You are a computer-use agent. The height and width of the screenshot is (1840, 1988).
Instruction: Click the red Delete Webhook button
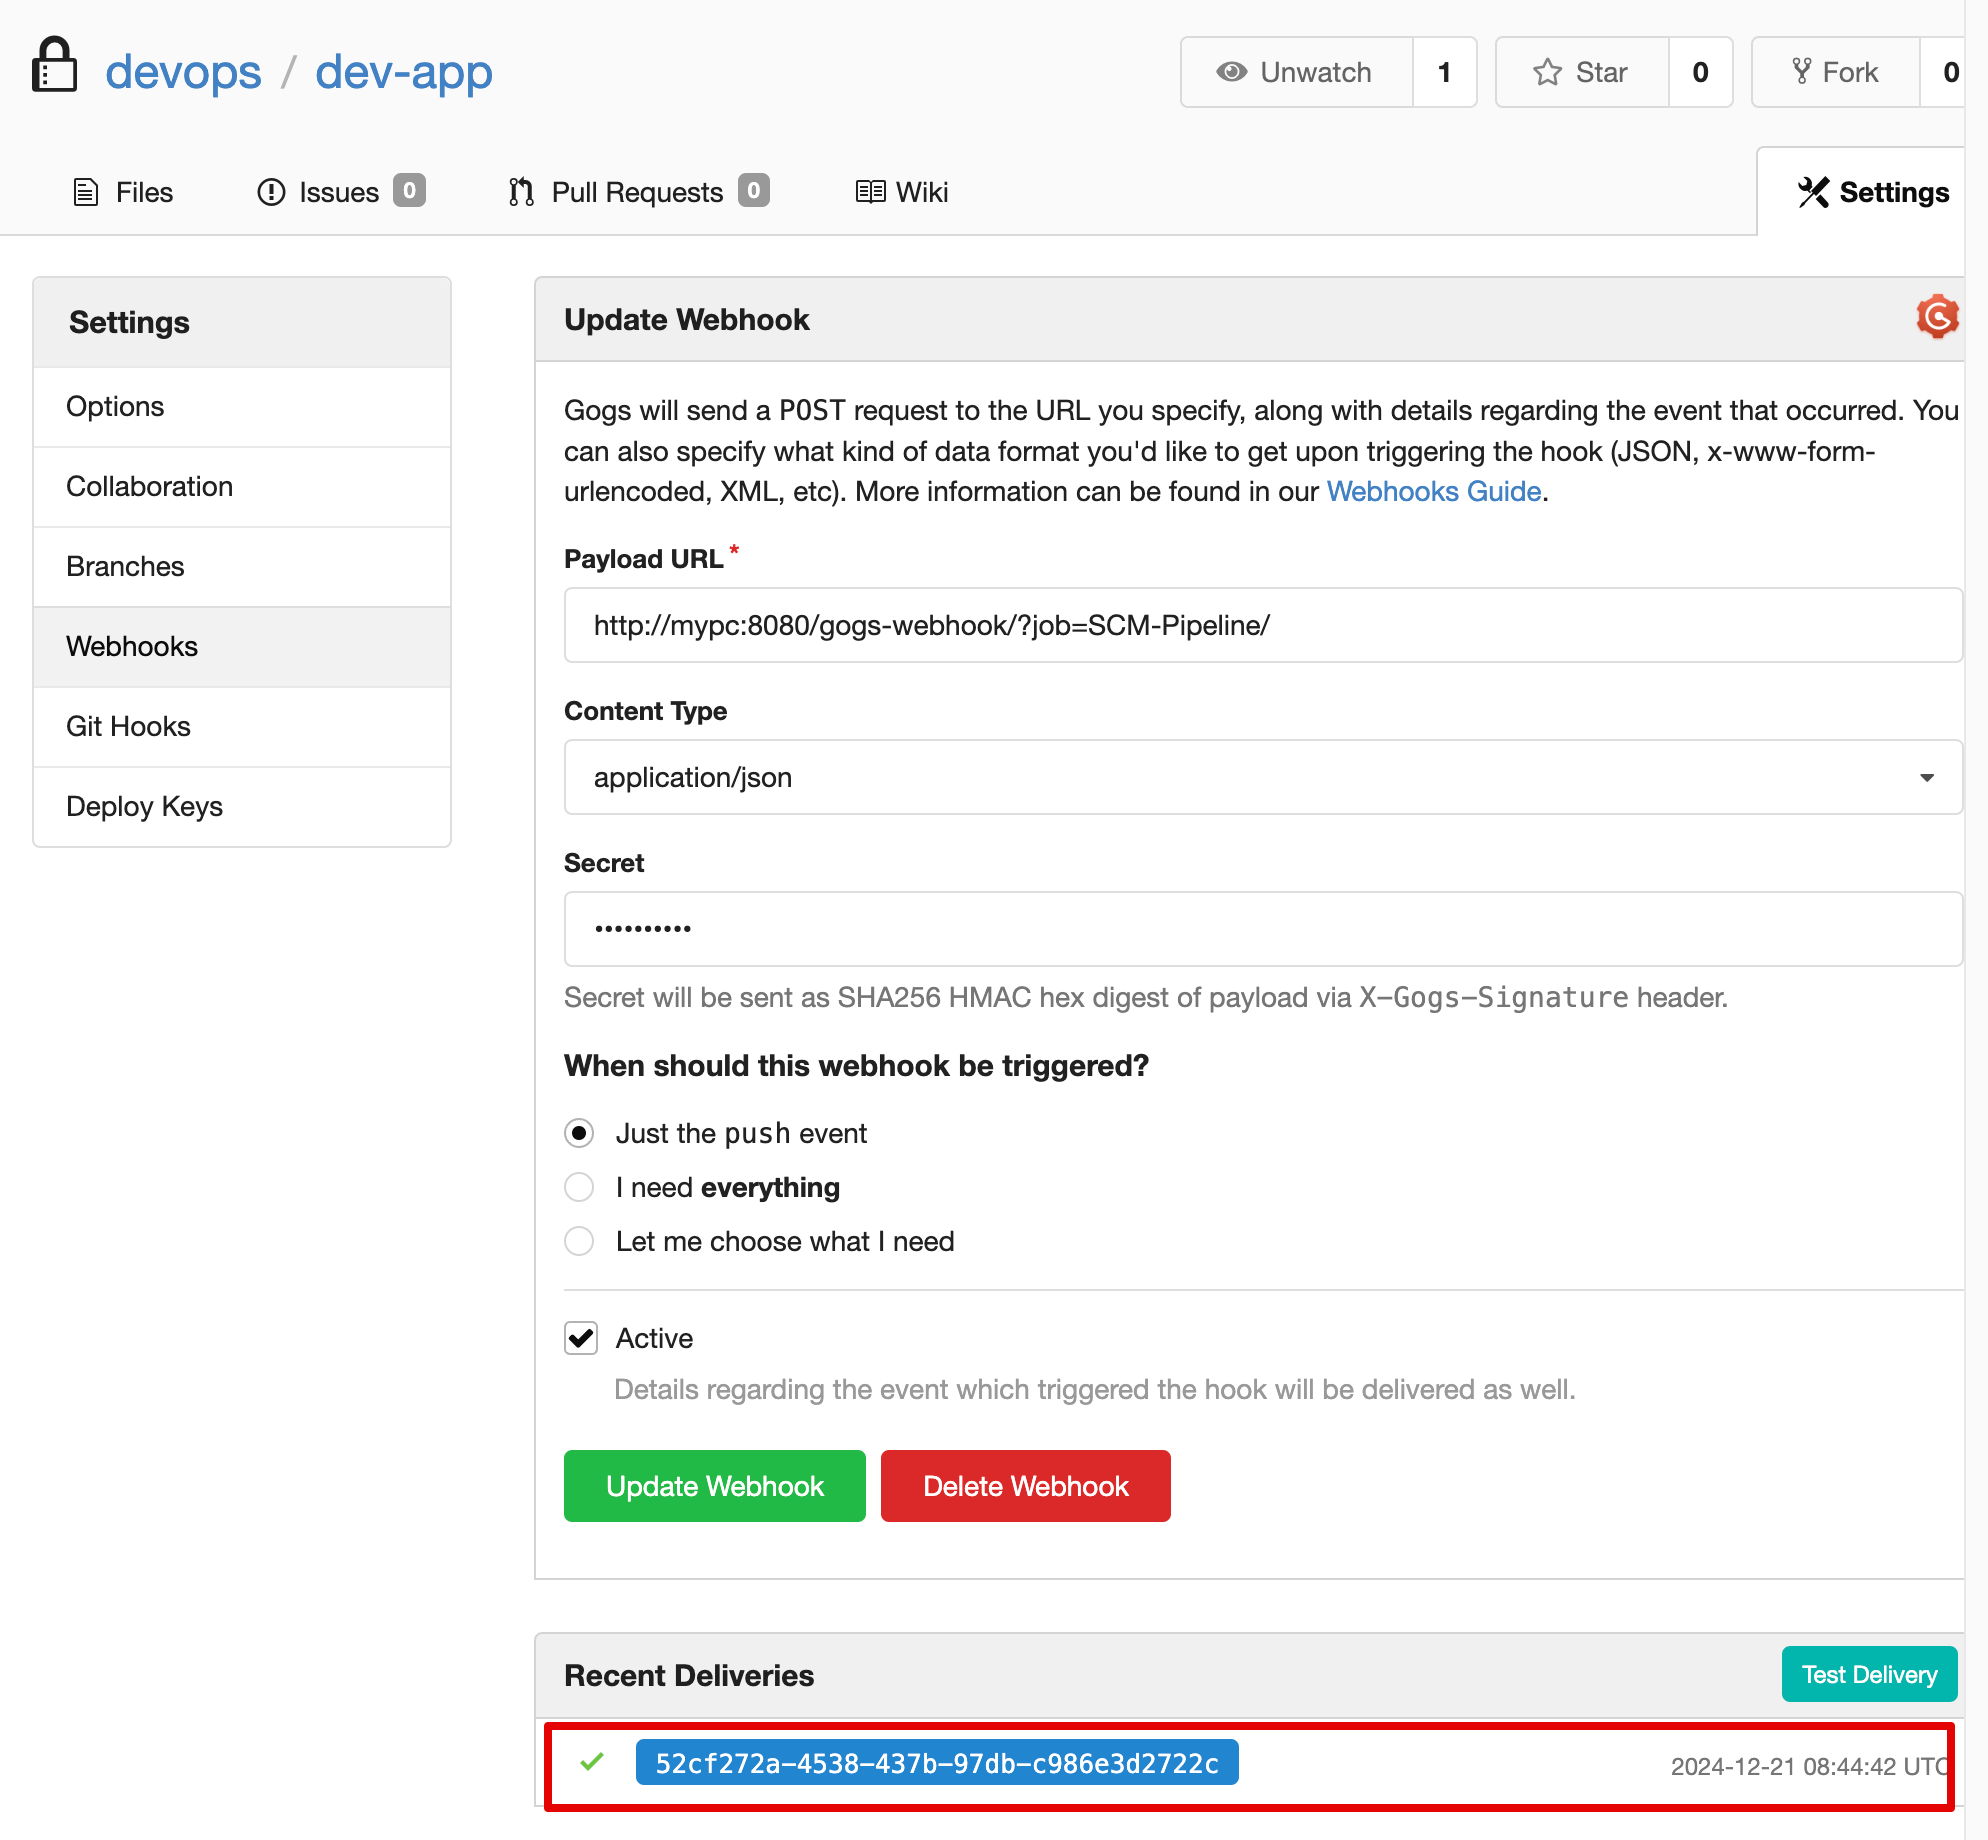click(x=1026, y=1486)
